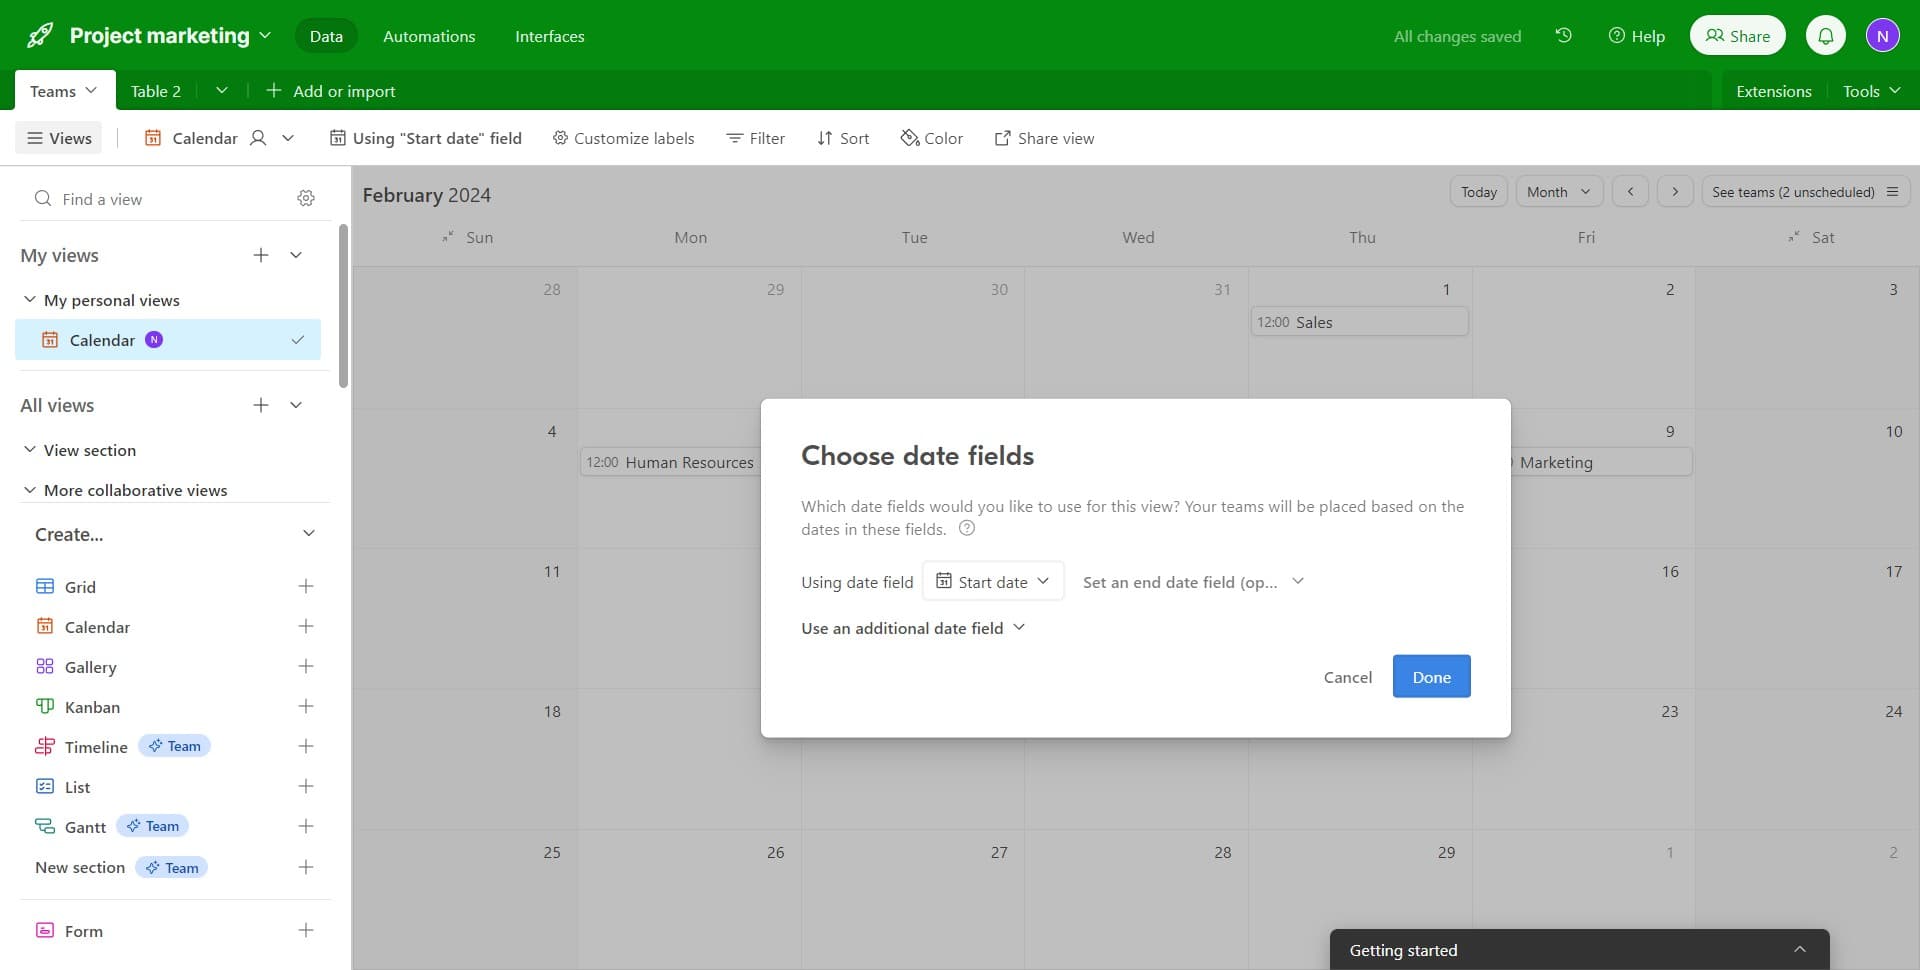Click Done in the Choose date fields dialog

tap(1431, 676)
